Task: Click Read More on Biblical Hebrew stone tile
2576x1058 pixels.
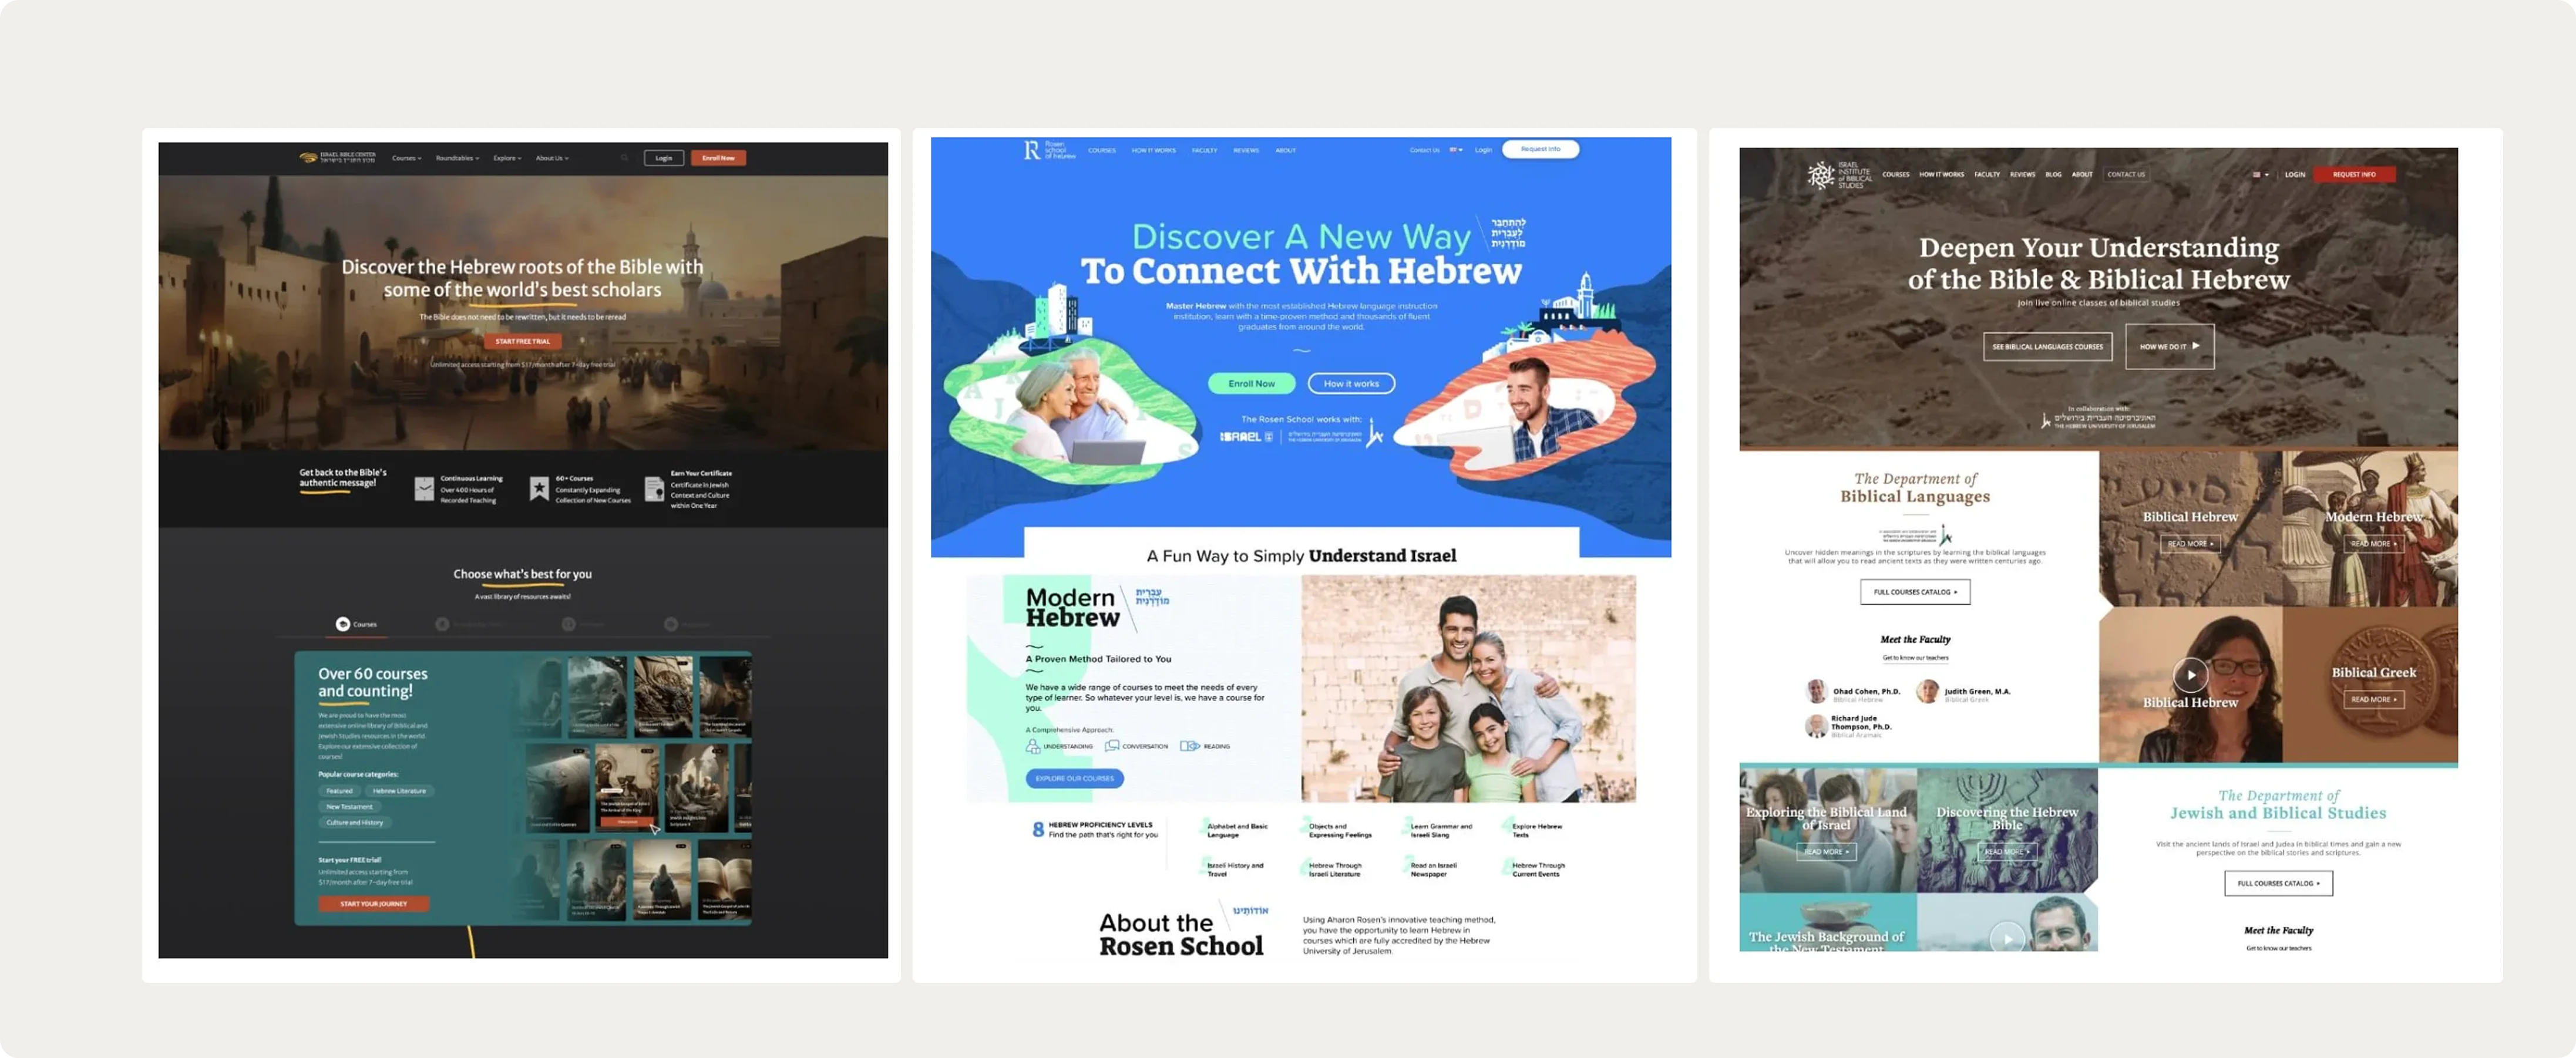Action: 2189,543
